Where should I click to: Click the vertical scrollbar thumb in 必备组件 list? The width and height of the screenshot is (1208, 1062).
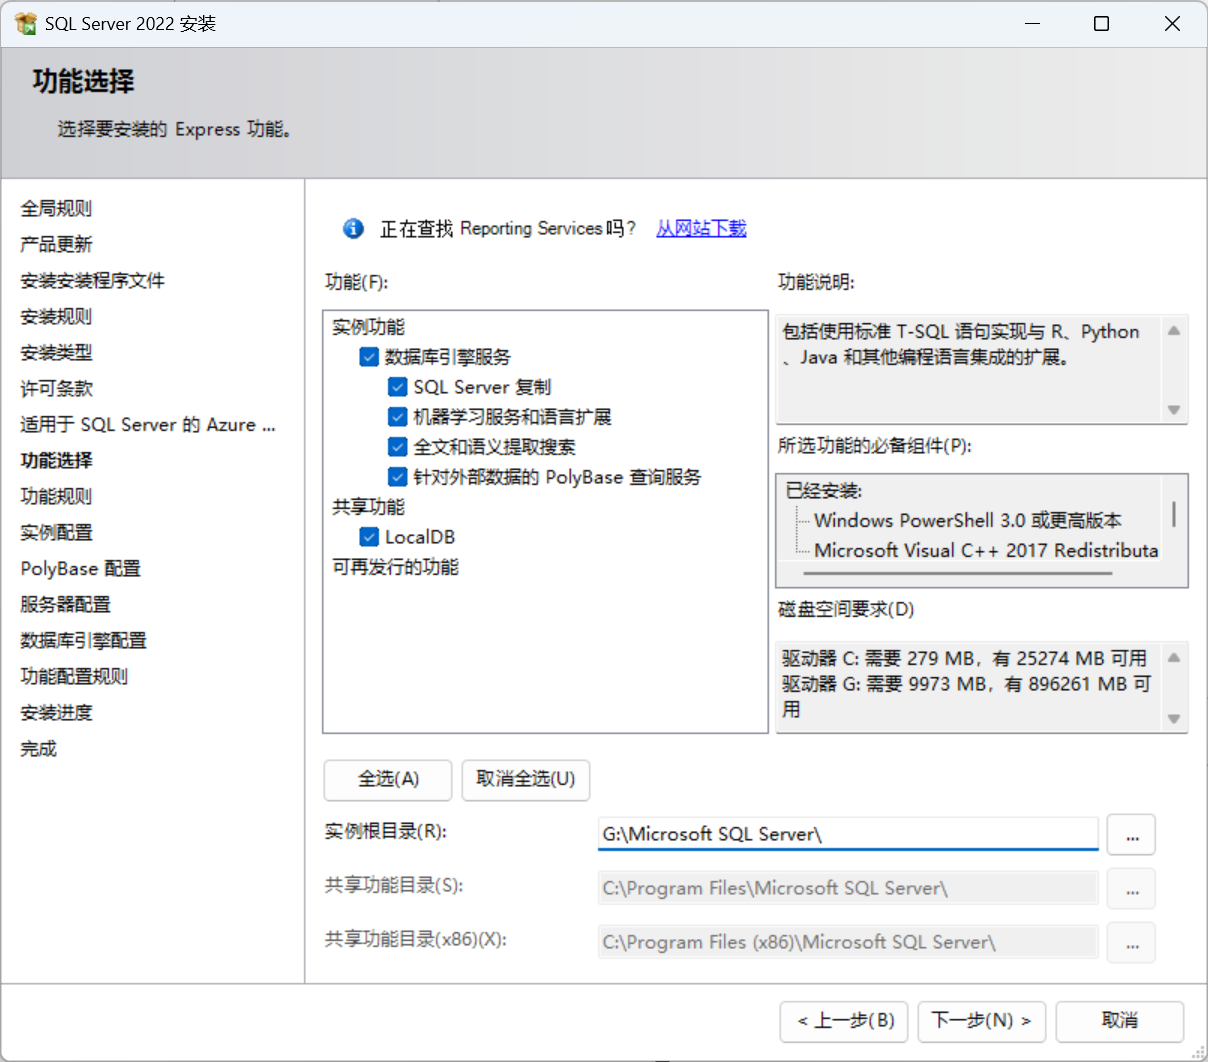(1174, 514)
